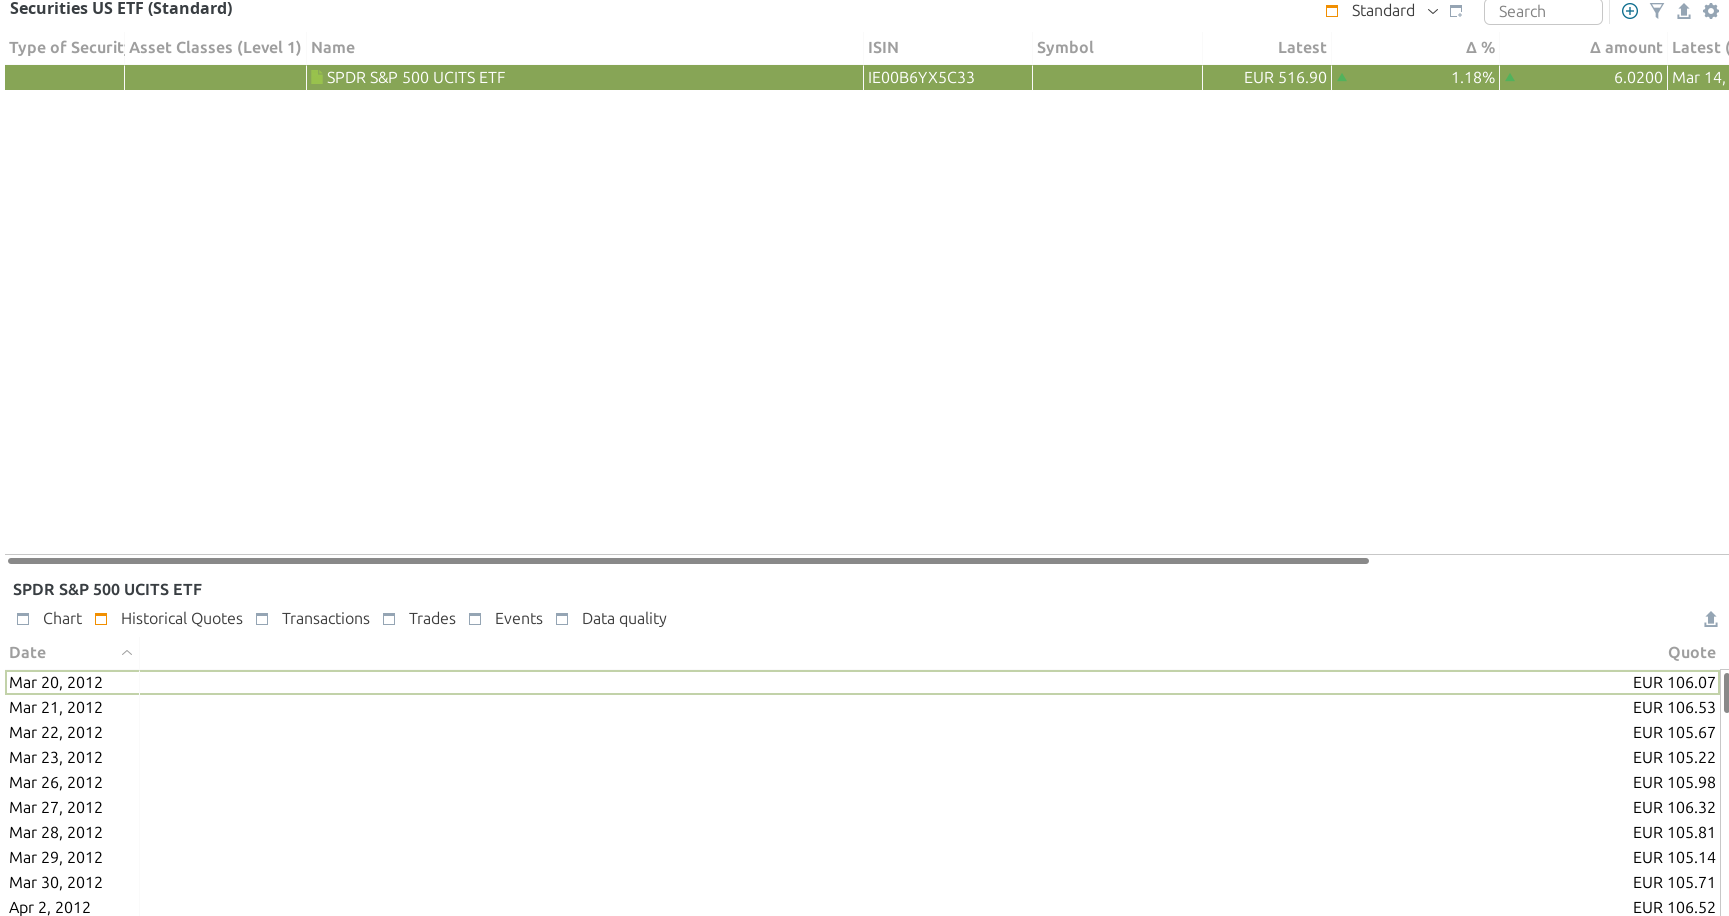Screen dimensions: 1729x916
Task: Click inside the Search field
Action: pos(1543,12)
